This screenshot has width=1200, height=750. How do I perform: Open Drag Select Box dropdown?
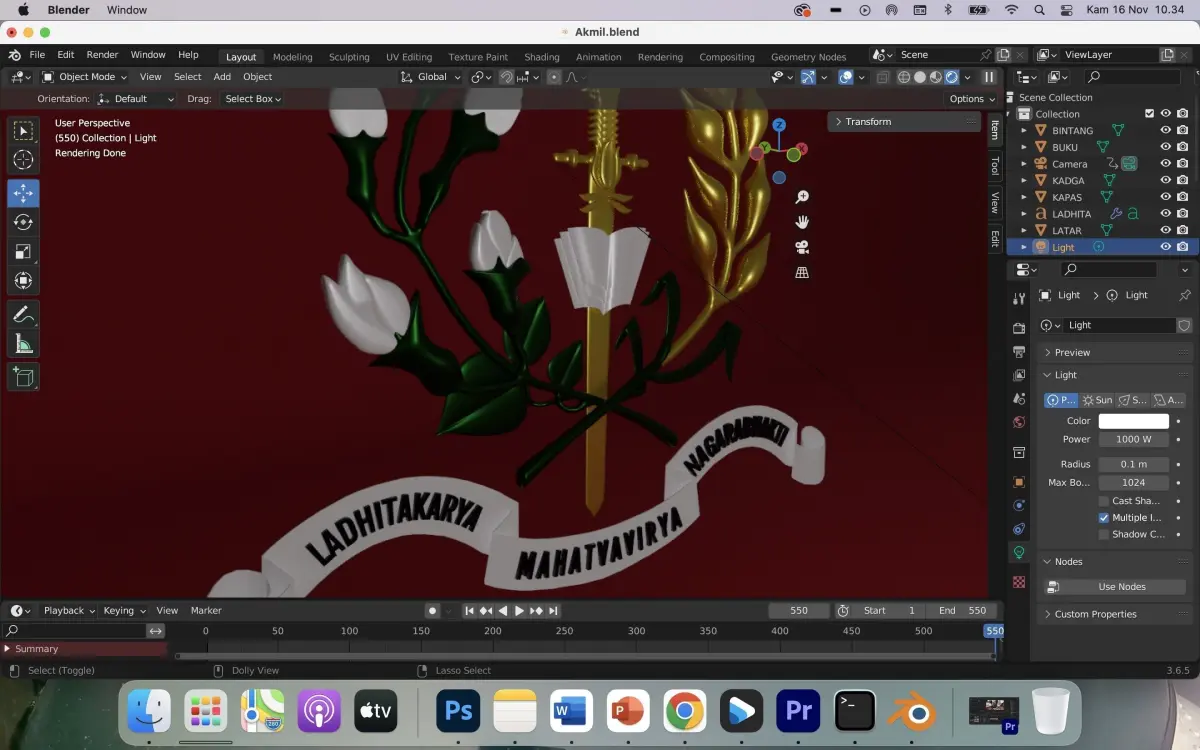pyautogui.click(x=252, y=99)
